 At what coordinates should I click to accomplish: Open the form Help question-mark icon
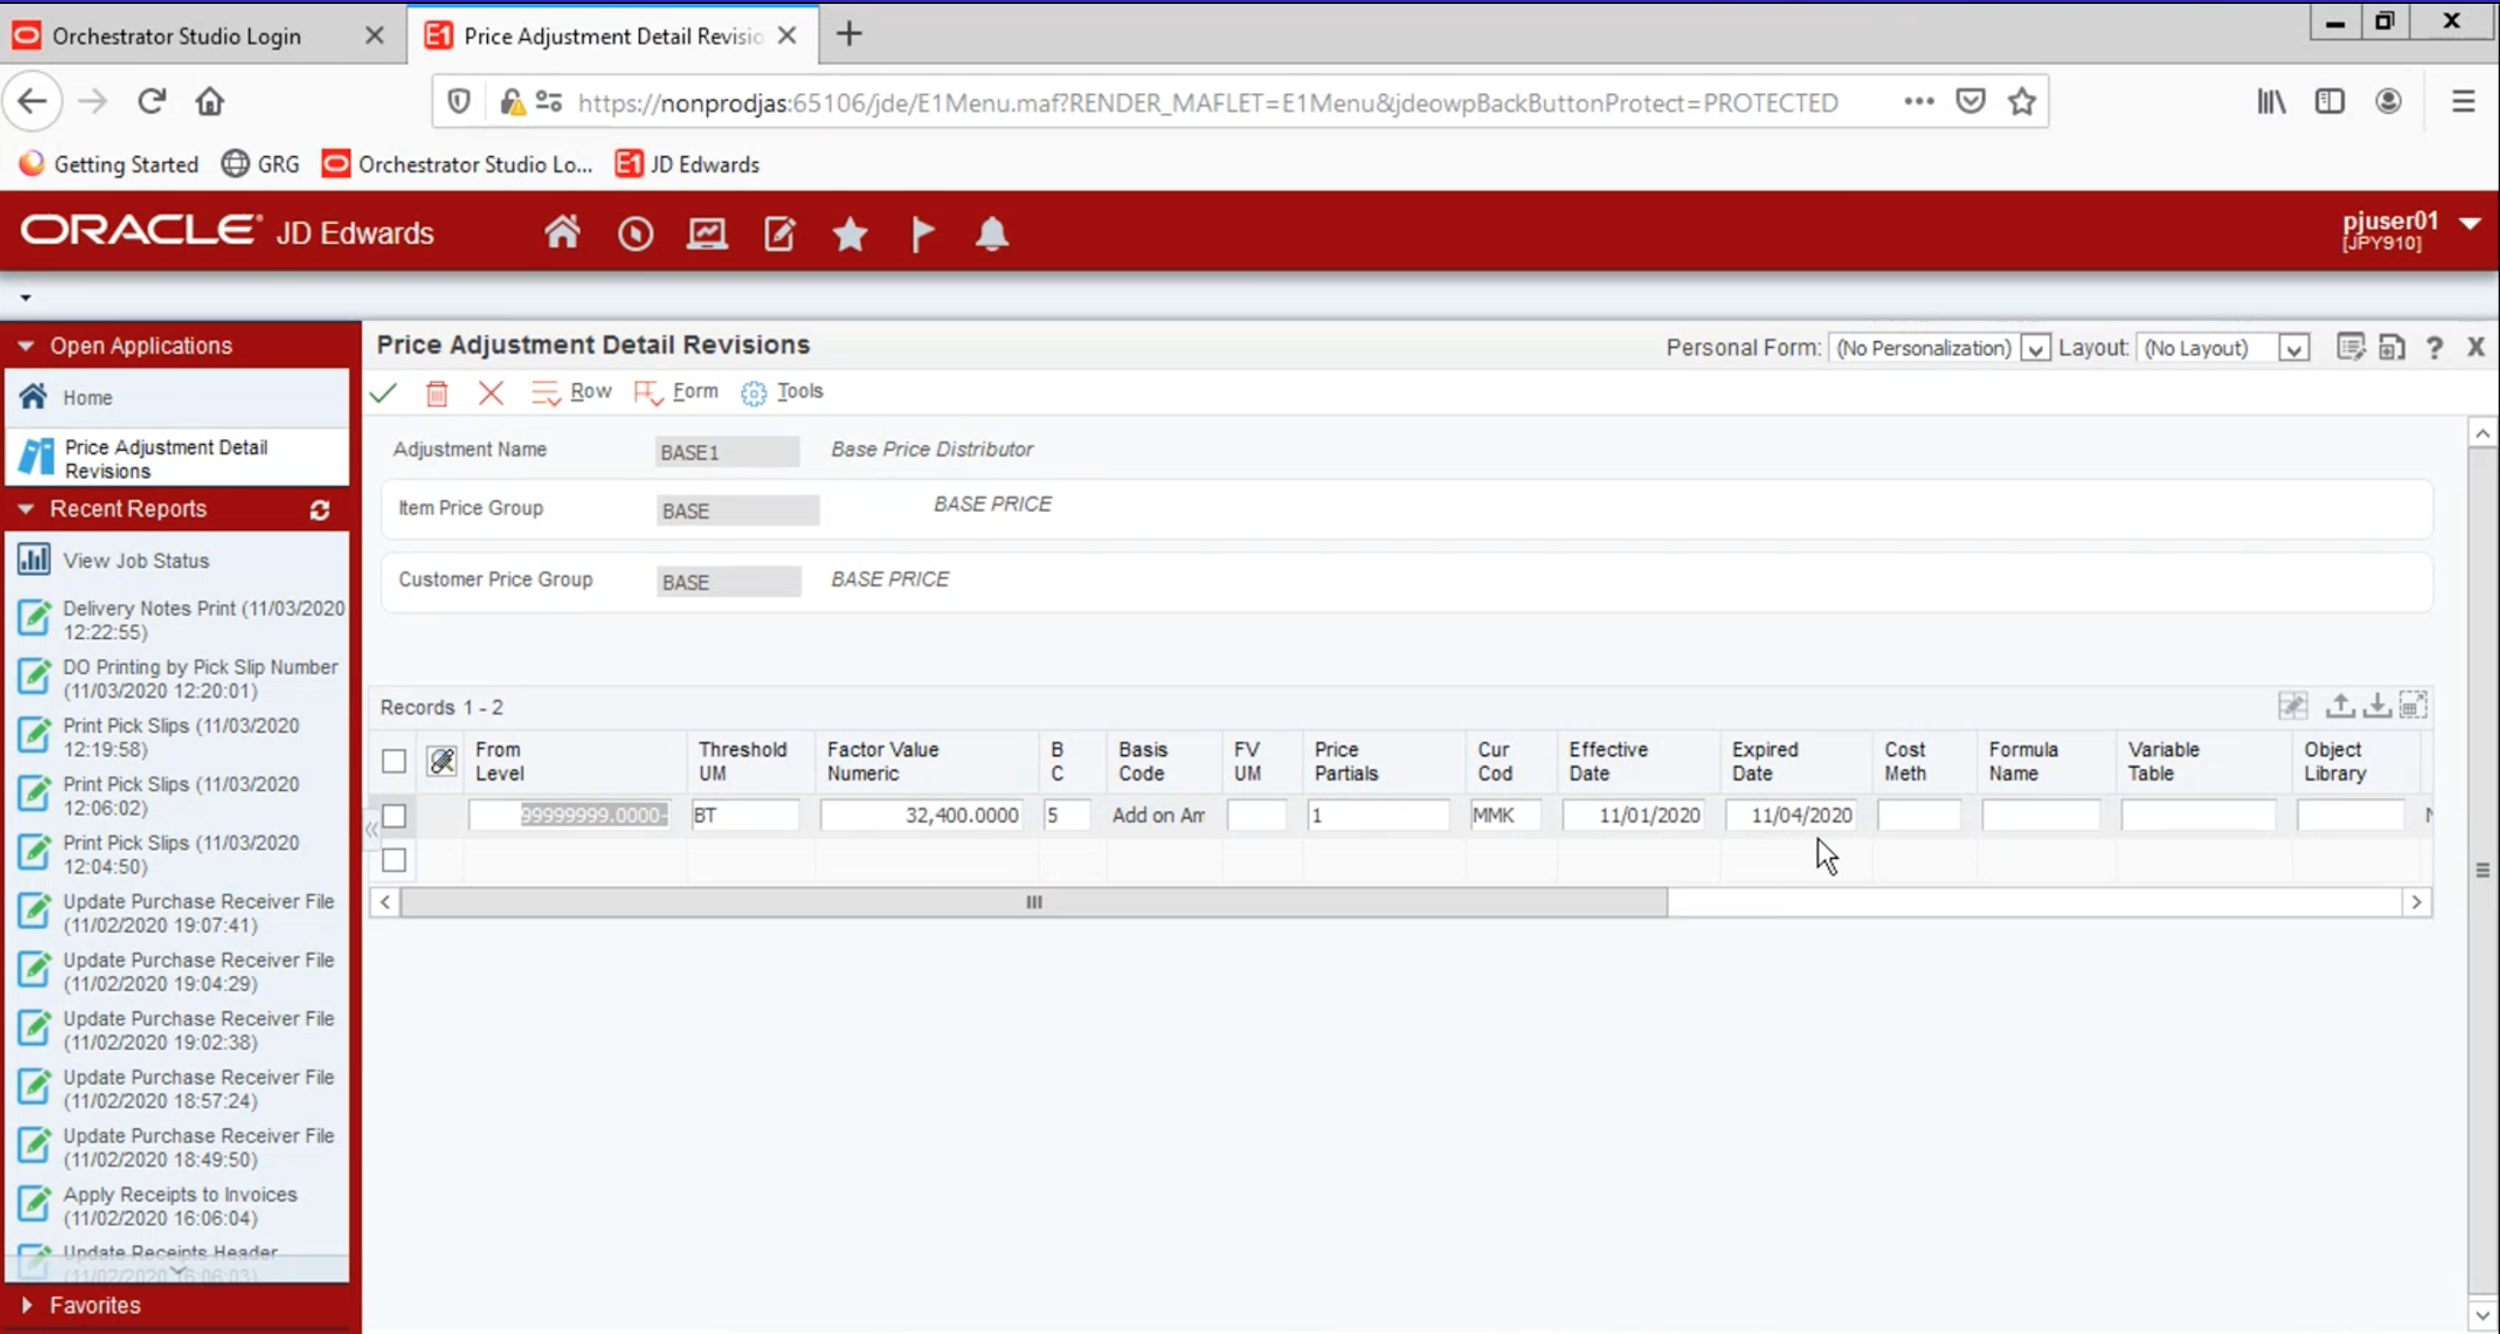(x=2434, y=348)
